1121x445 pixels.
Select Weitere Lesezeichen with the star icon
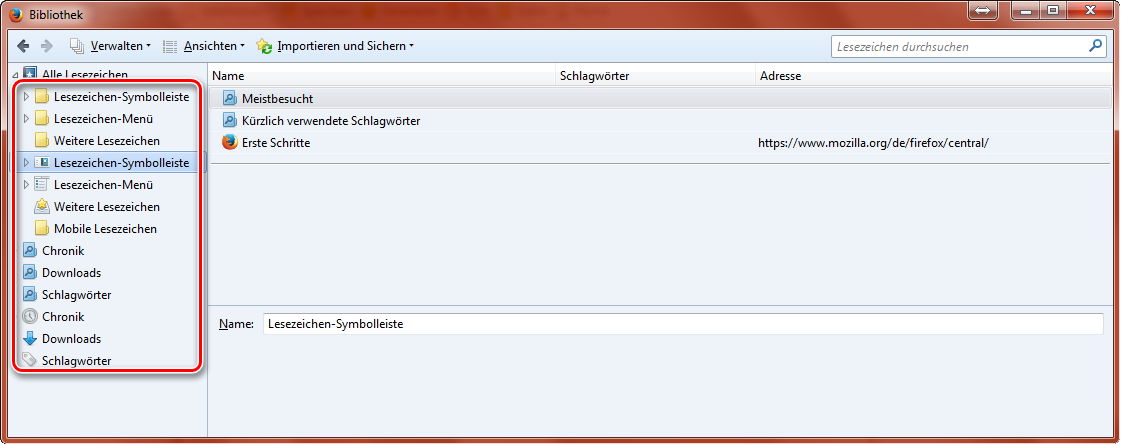click(x=106, y=207)
